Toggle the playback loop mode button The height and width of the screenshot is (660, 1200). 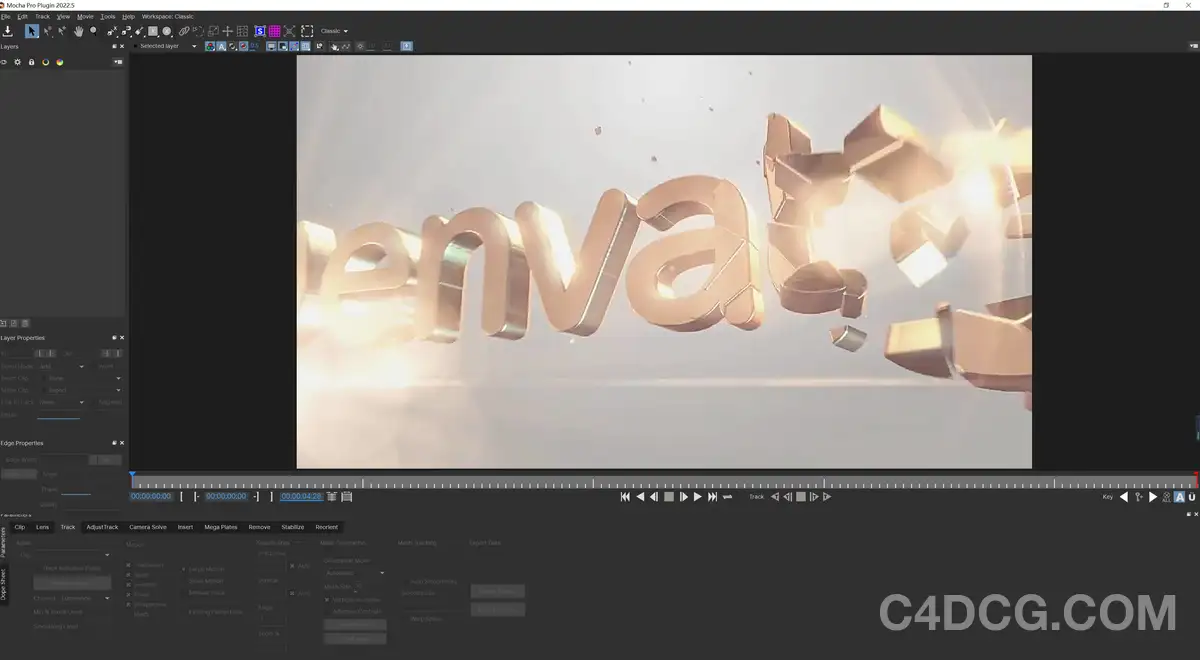pyautogui.click(x=728, y=496)
